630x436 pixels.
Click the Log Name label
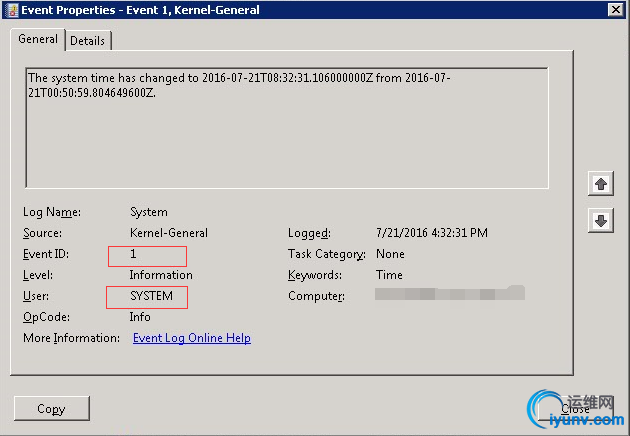point(52,212)
